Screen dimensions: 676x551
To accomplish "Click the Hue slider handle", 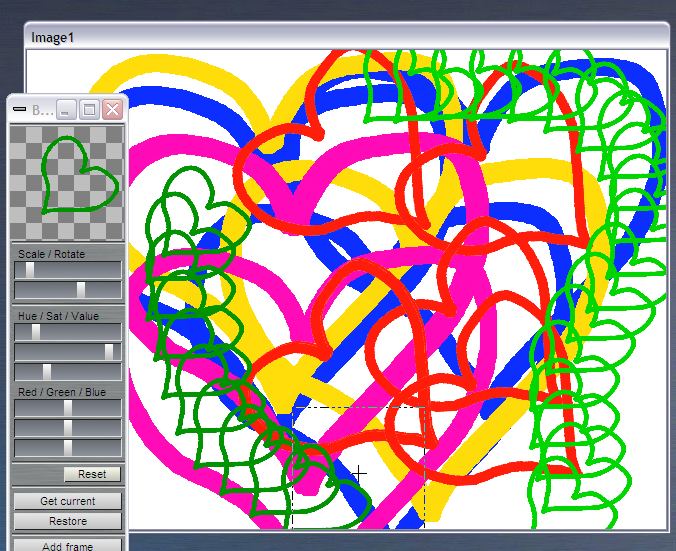I will coord(36,332).
